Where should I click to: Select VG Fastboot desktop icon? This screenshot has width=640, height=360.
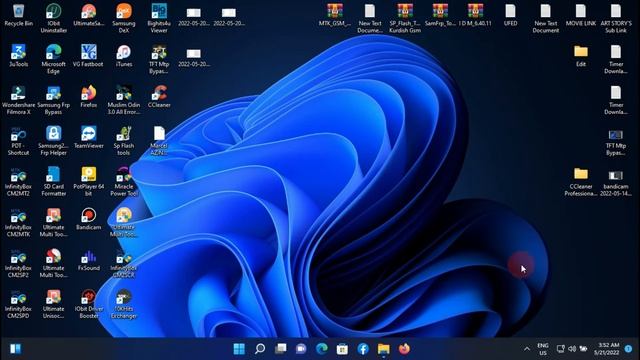[x=89, y=56]
